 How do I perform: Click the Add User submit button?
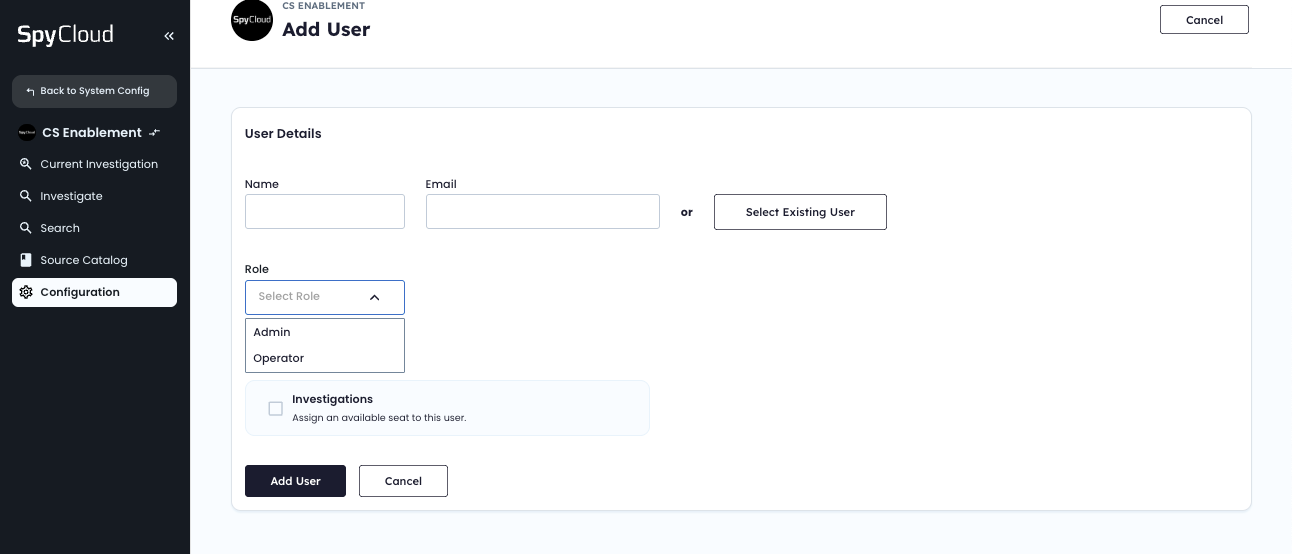(295, 481)
